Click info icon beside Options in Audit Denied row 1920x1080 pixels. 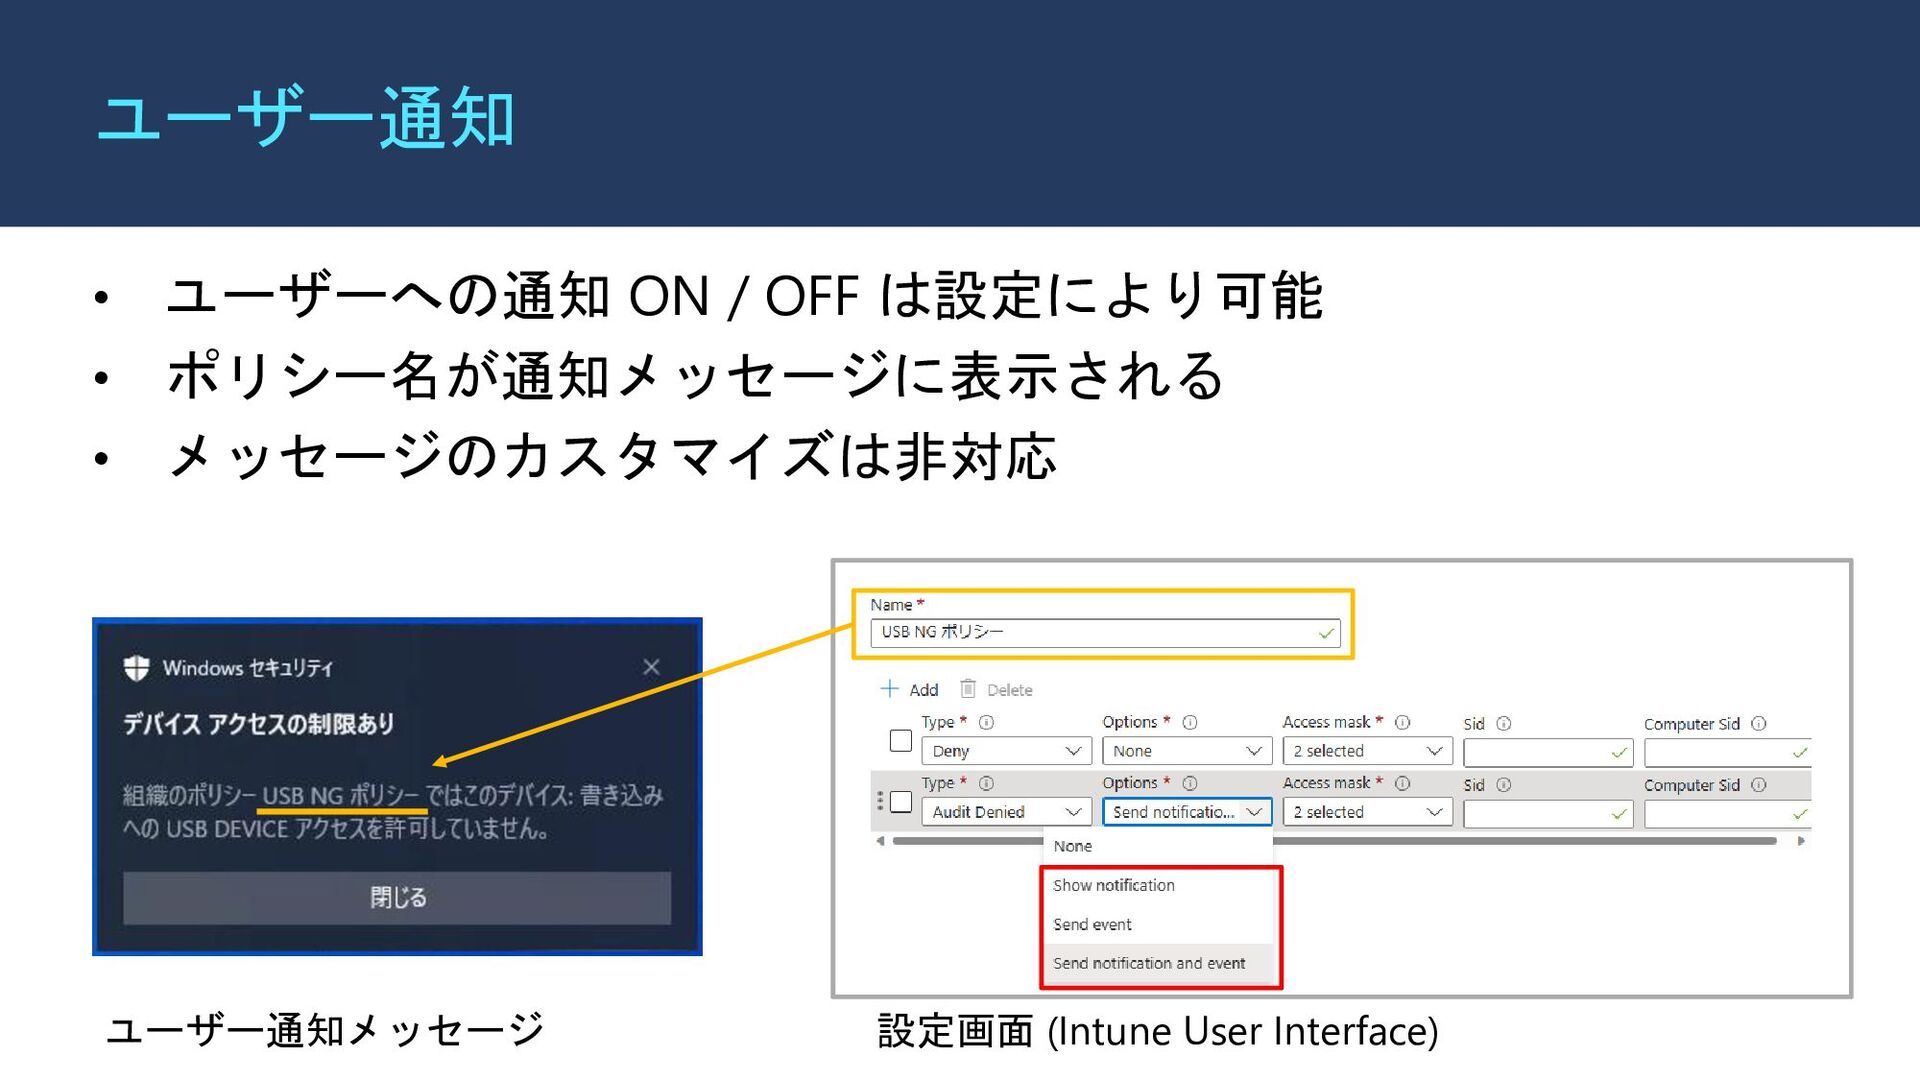pyautogui.click(x=1190, y=783)
